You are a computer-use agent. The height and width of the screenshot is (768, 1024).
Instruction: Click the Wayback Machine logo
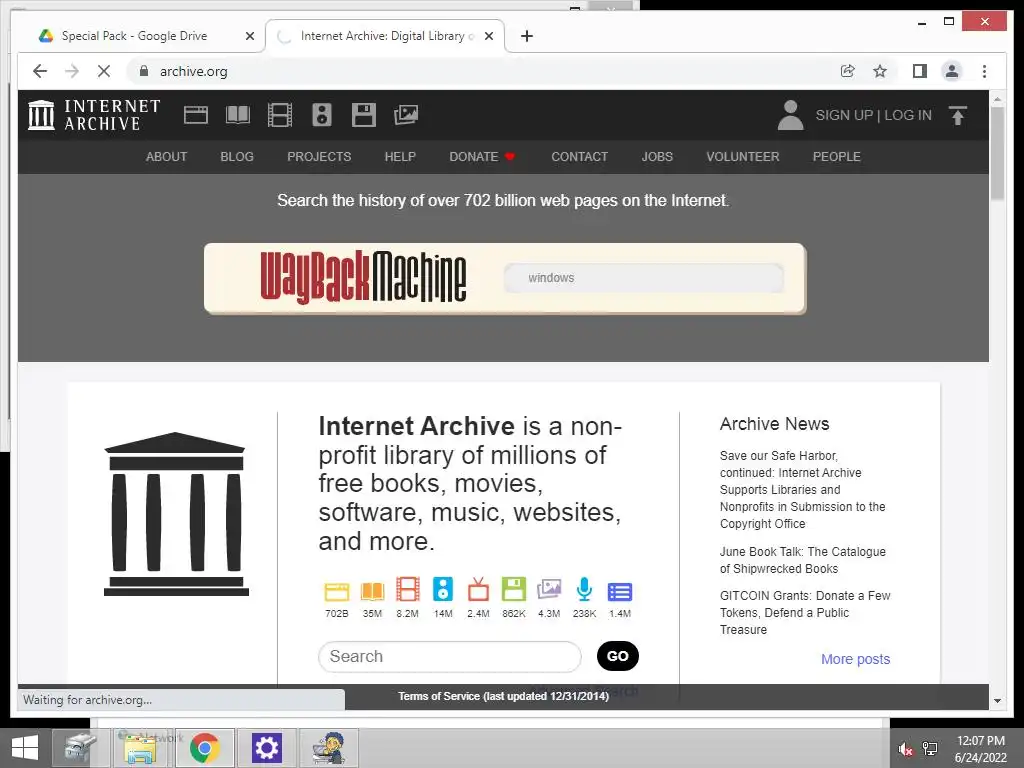click(x=363, y=278)
